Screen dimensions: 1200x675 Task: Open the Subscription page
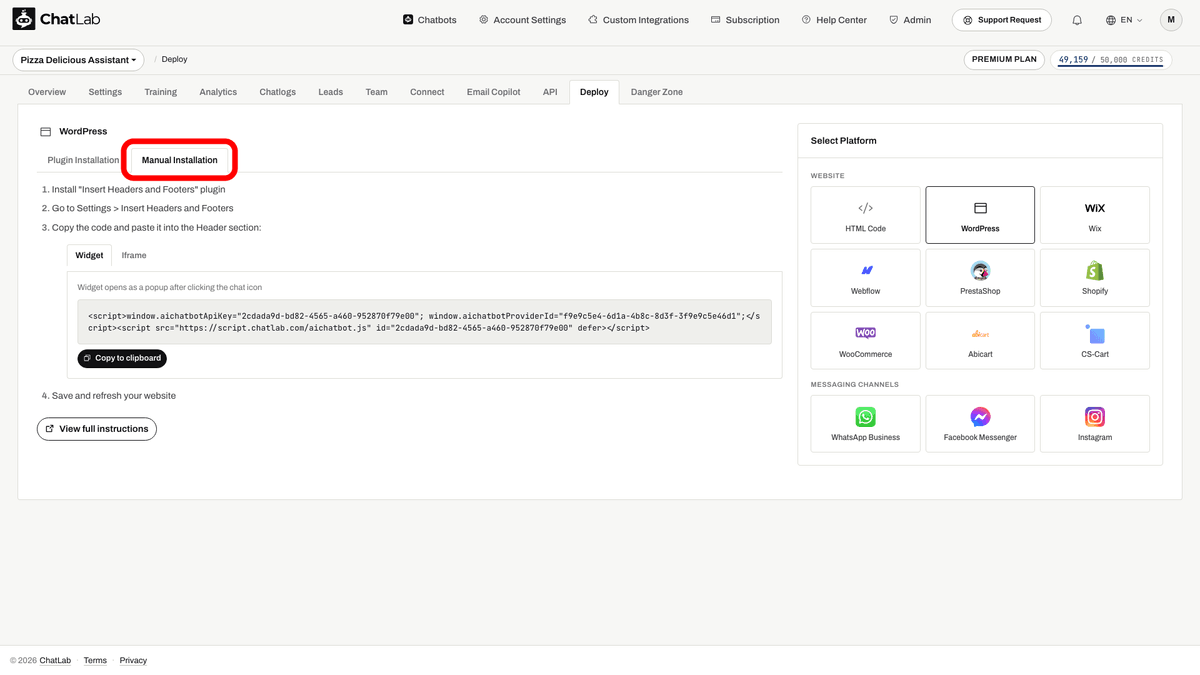[745, 20]
